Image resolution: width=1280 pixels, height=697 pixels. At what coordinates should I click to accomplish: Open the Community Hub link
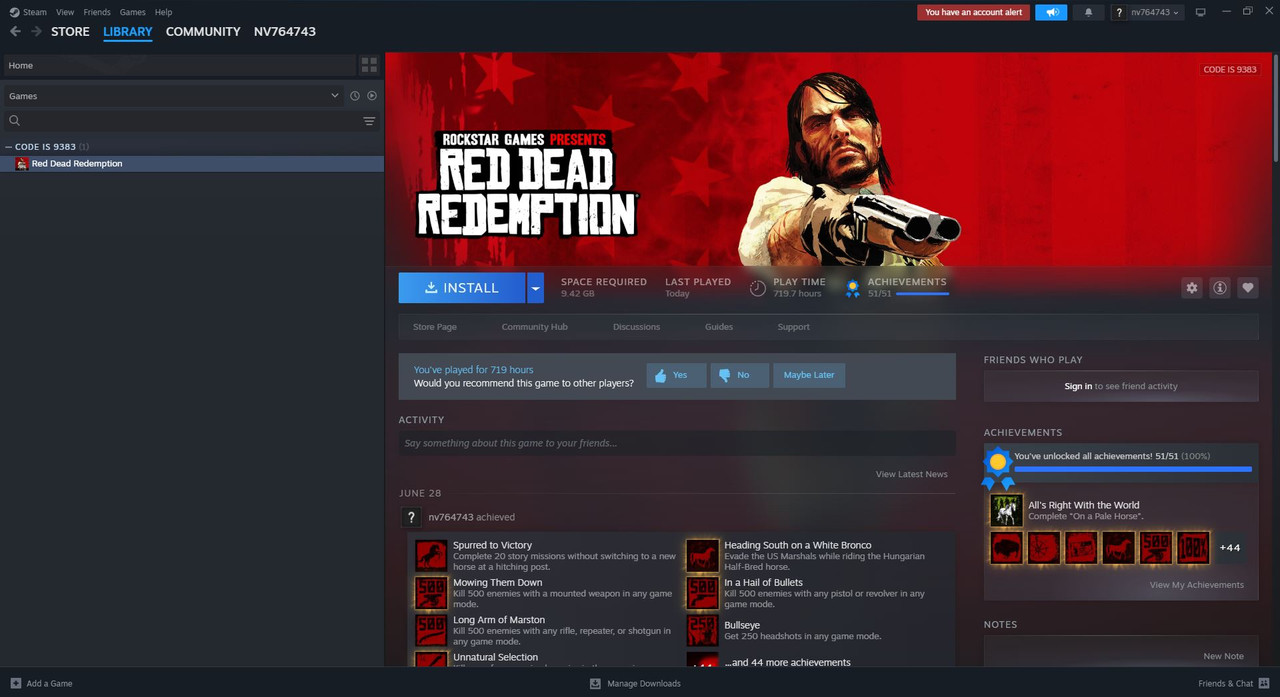534,327
